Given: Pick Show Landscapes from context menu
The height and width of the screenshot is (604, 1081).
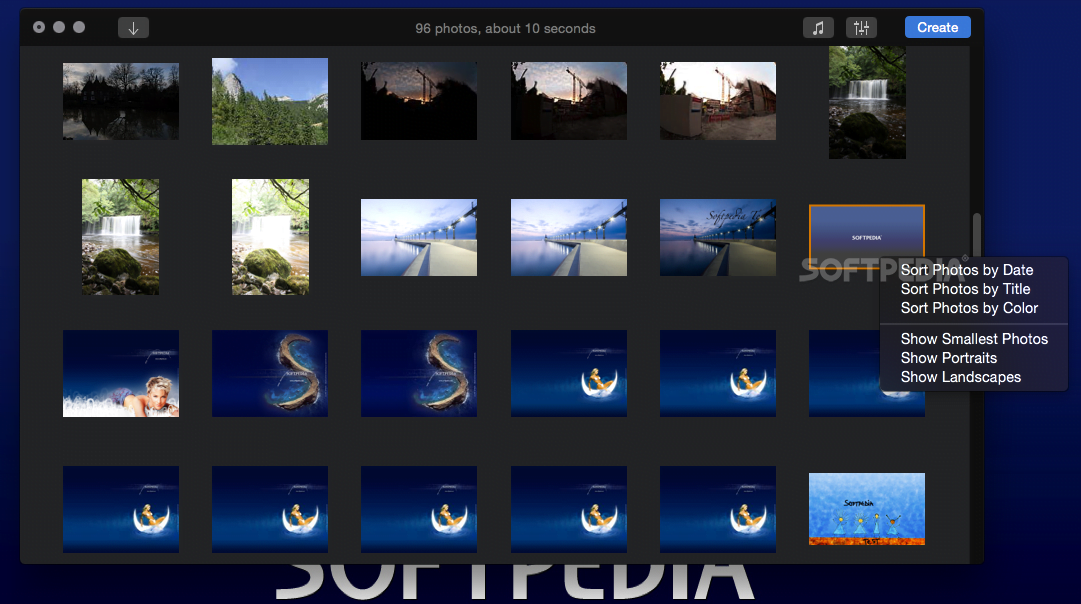Looking at the screenshot, I should [x=960, y=377].
